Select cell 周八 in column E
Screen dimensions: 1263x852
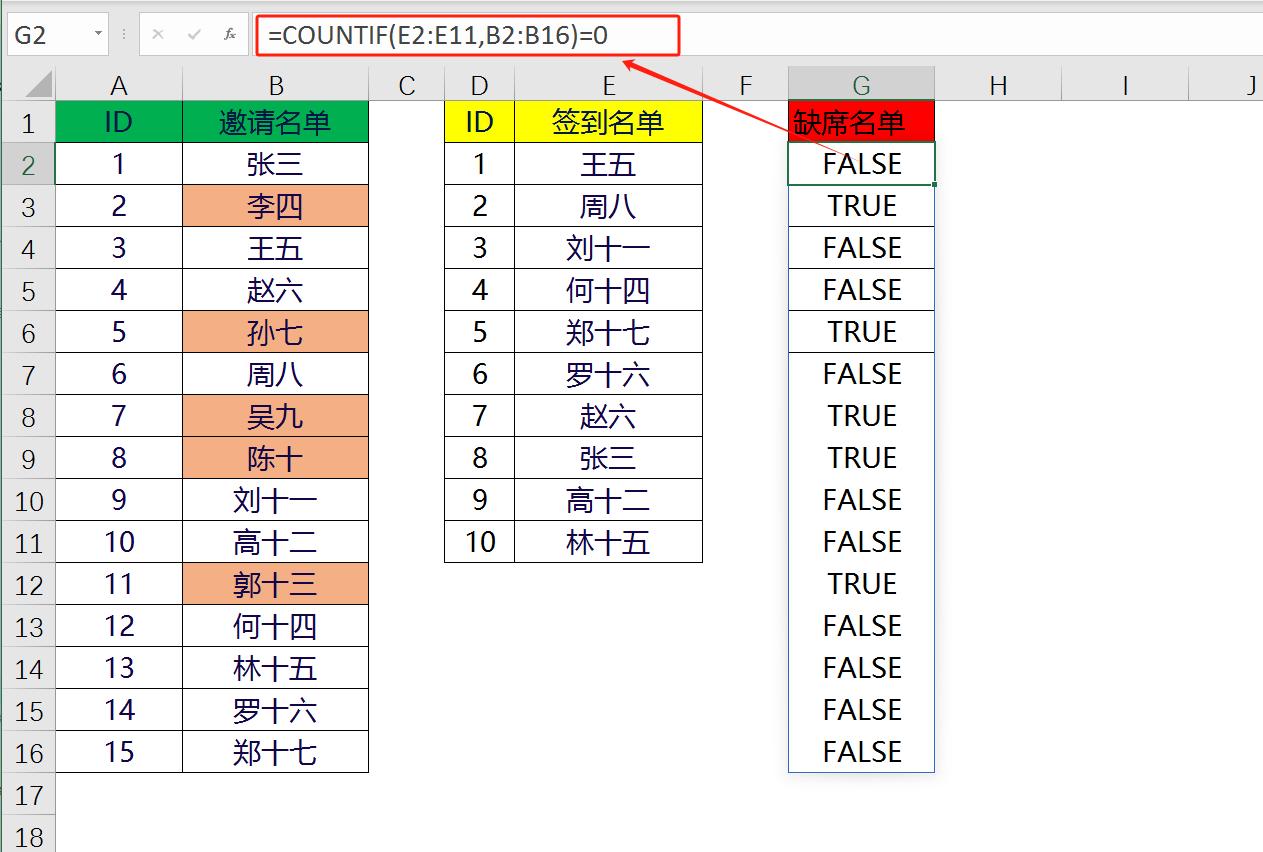pos(608,206)
